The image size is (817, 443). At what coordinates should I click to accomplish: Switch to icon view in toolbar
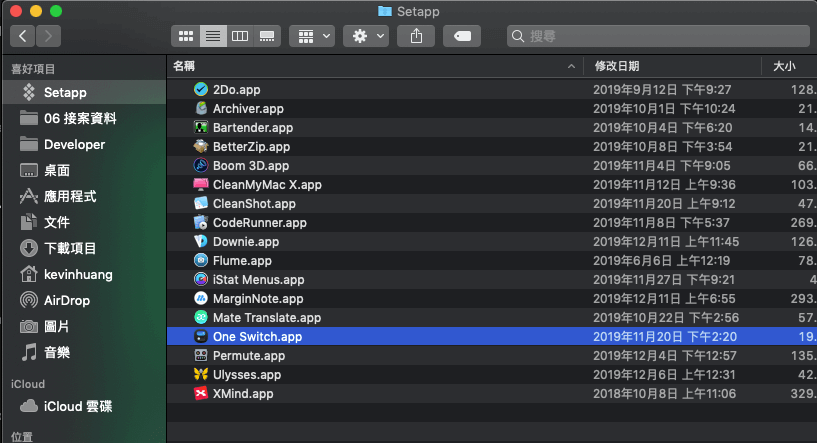point(185,36)
